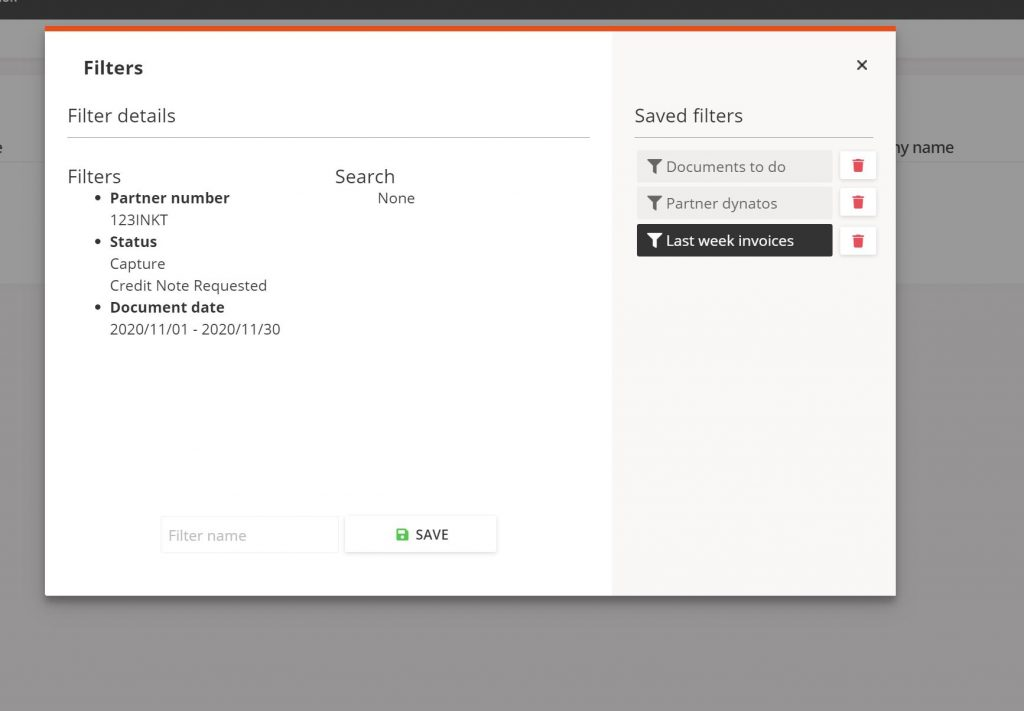Click the 'Partner number' filter heading
The width and height of the screenshot is (1024, 711).
pyautogui.click(x=169, y=198)
